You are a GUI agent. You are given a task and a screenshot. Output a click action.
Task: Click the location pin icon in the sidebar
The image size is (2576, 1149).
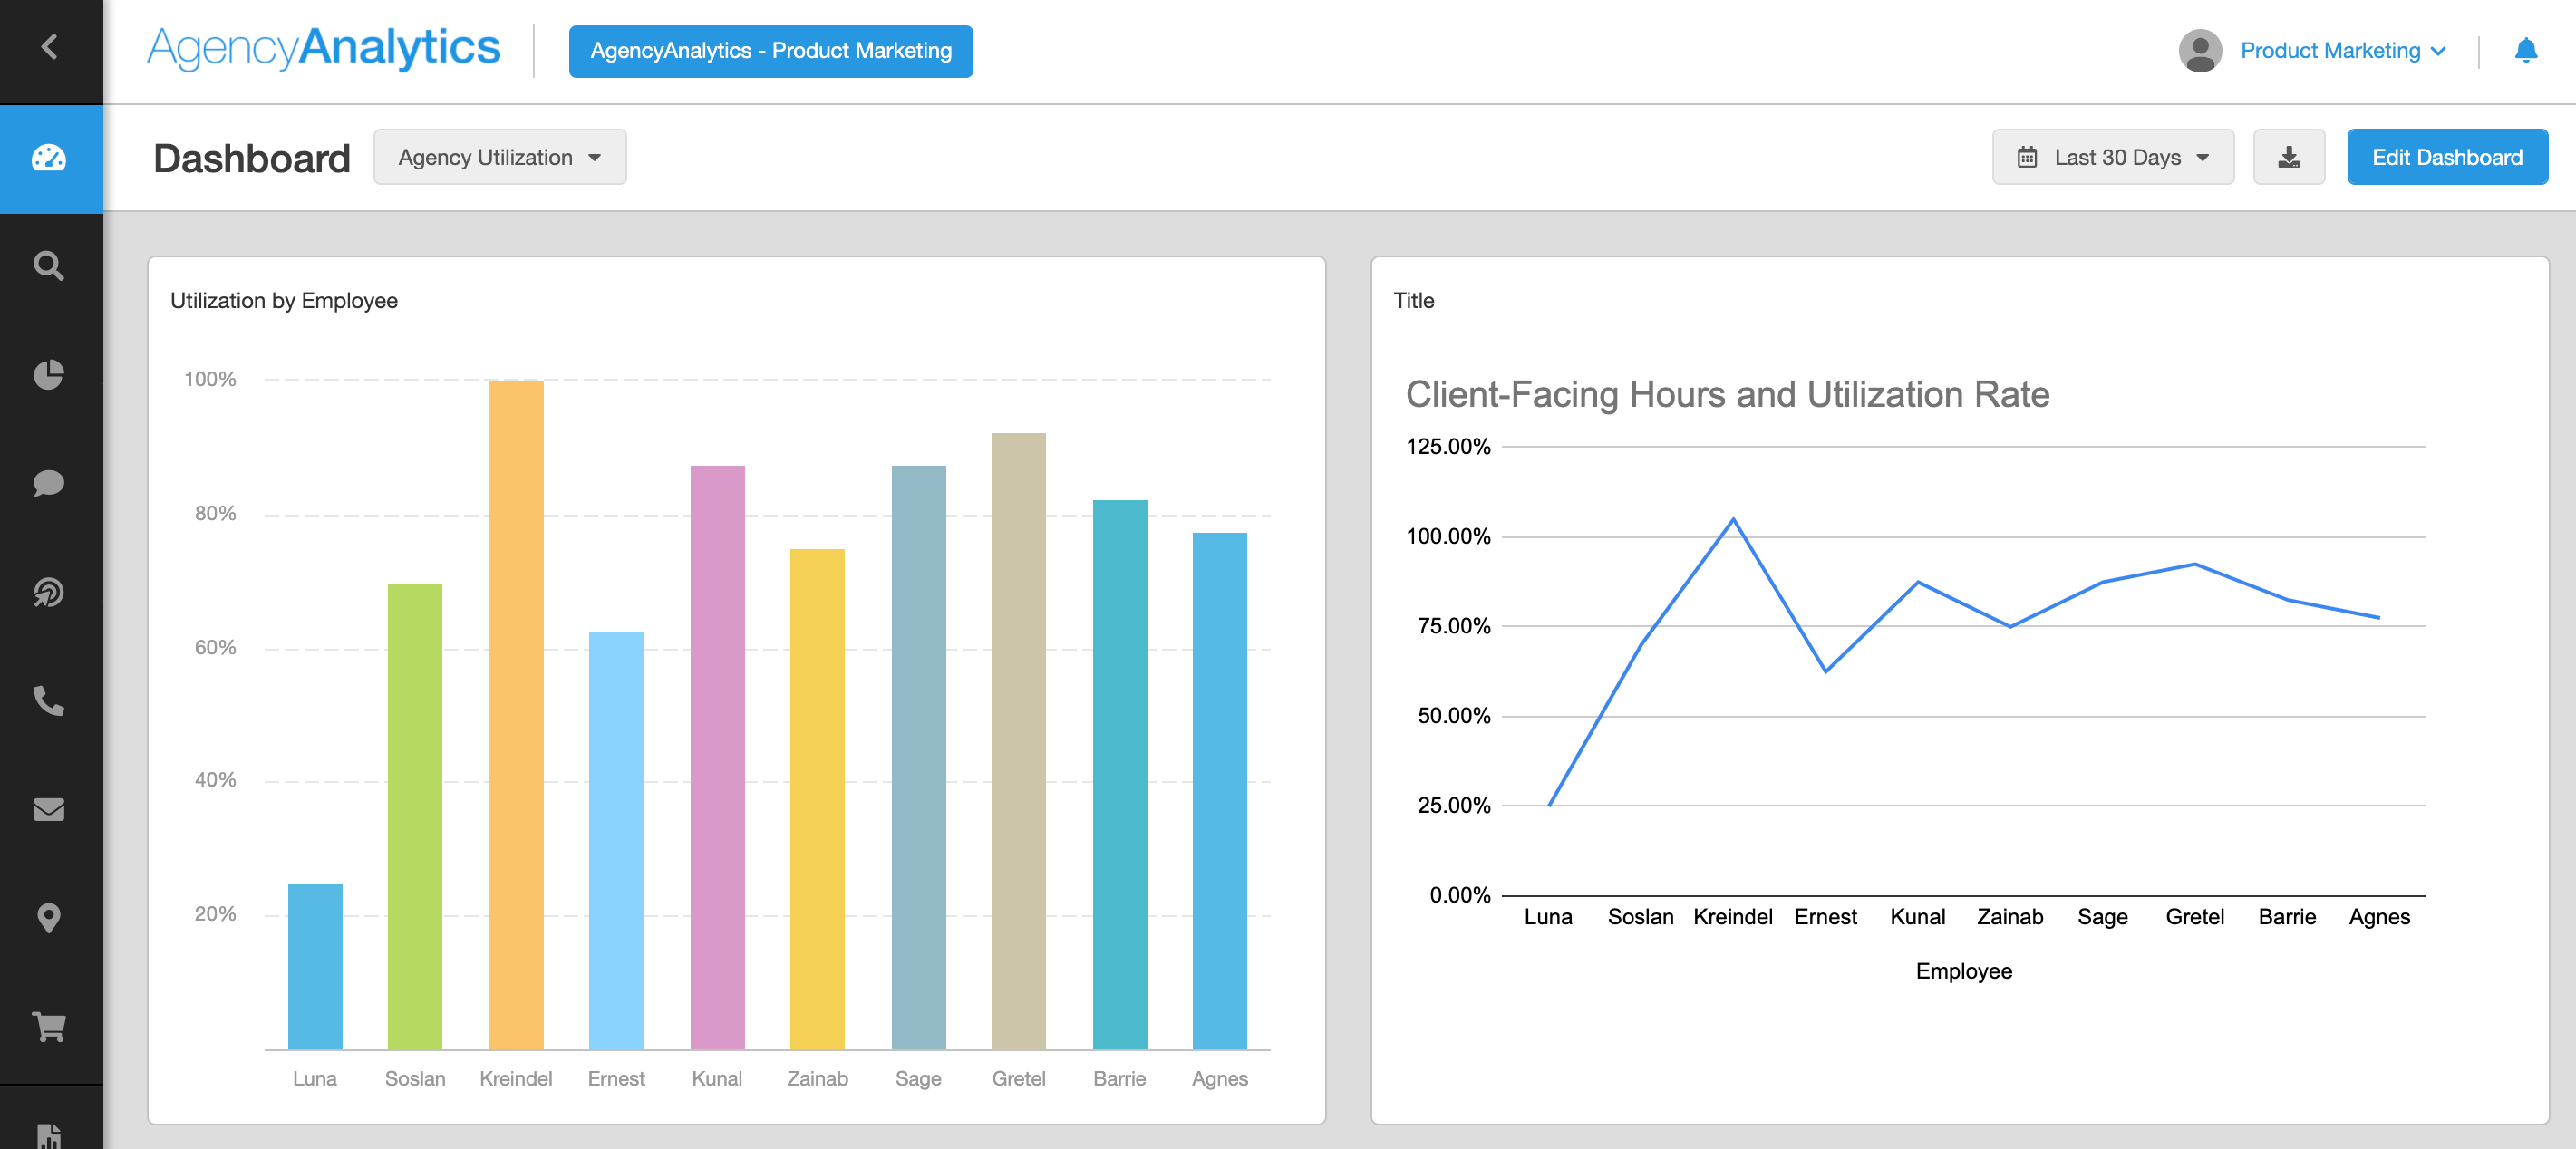(x=49, y=914)
